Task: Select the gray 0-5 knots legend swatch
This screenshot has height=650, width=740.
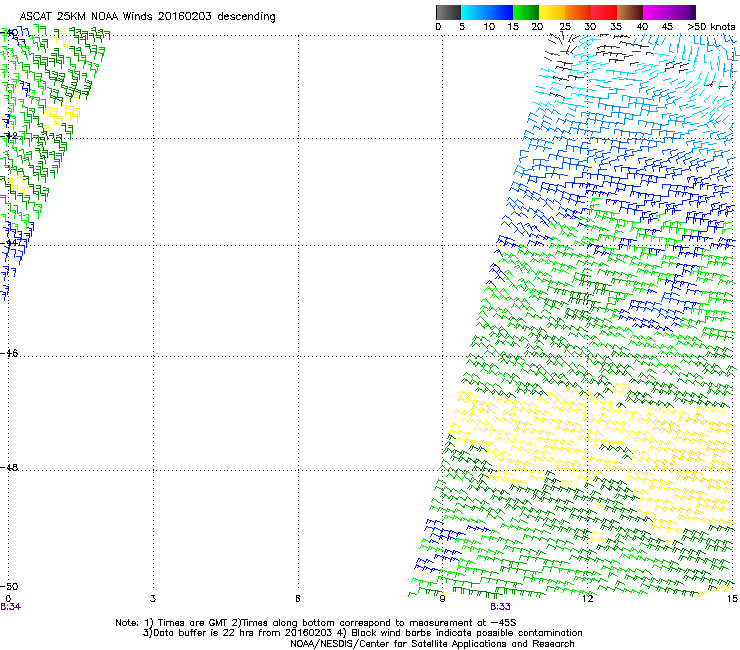Action: [448, 12]
